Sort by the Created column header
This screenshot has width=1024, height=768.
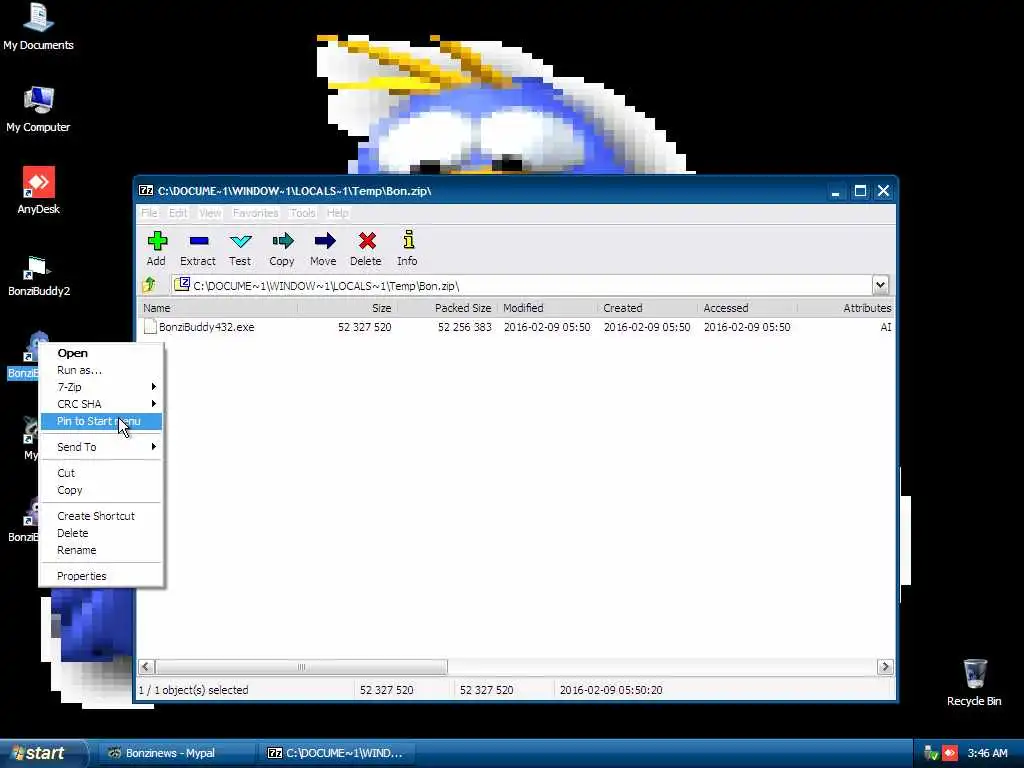pos(647,308)
